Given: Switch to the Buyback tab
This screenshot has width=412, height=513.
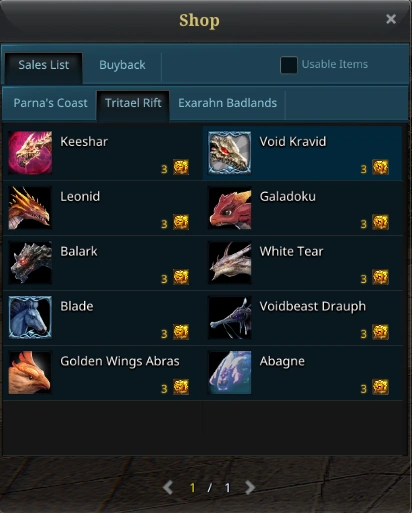Looking at the screenshot, I should click(x=122, y=65).
